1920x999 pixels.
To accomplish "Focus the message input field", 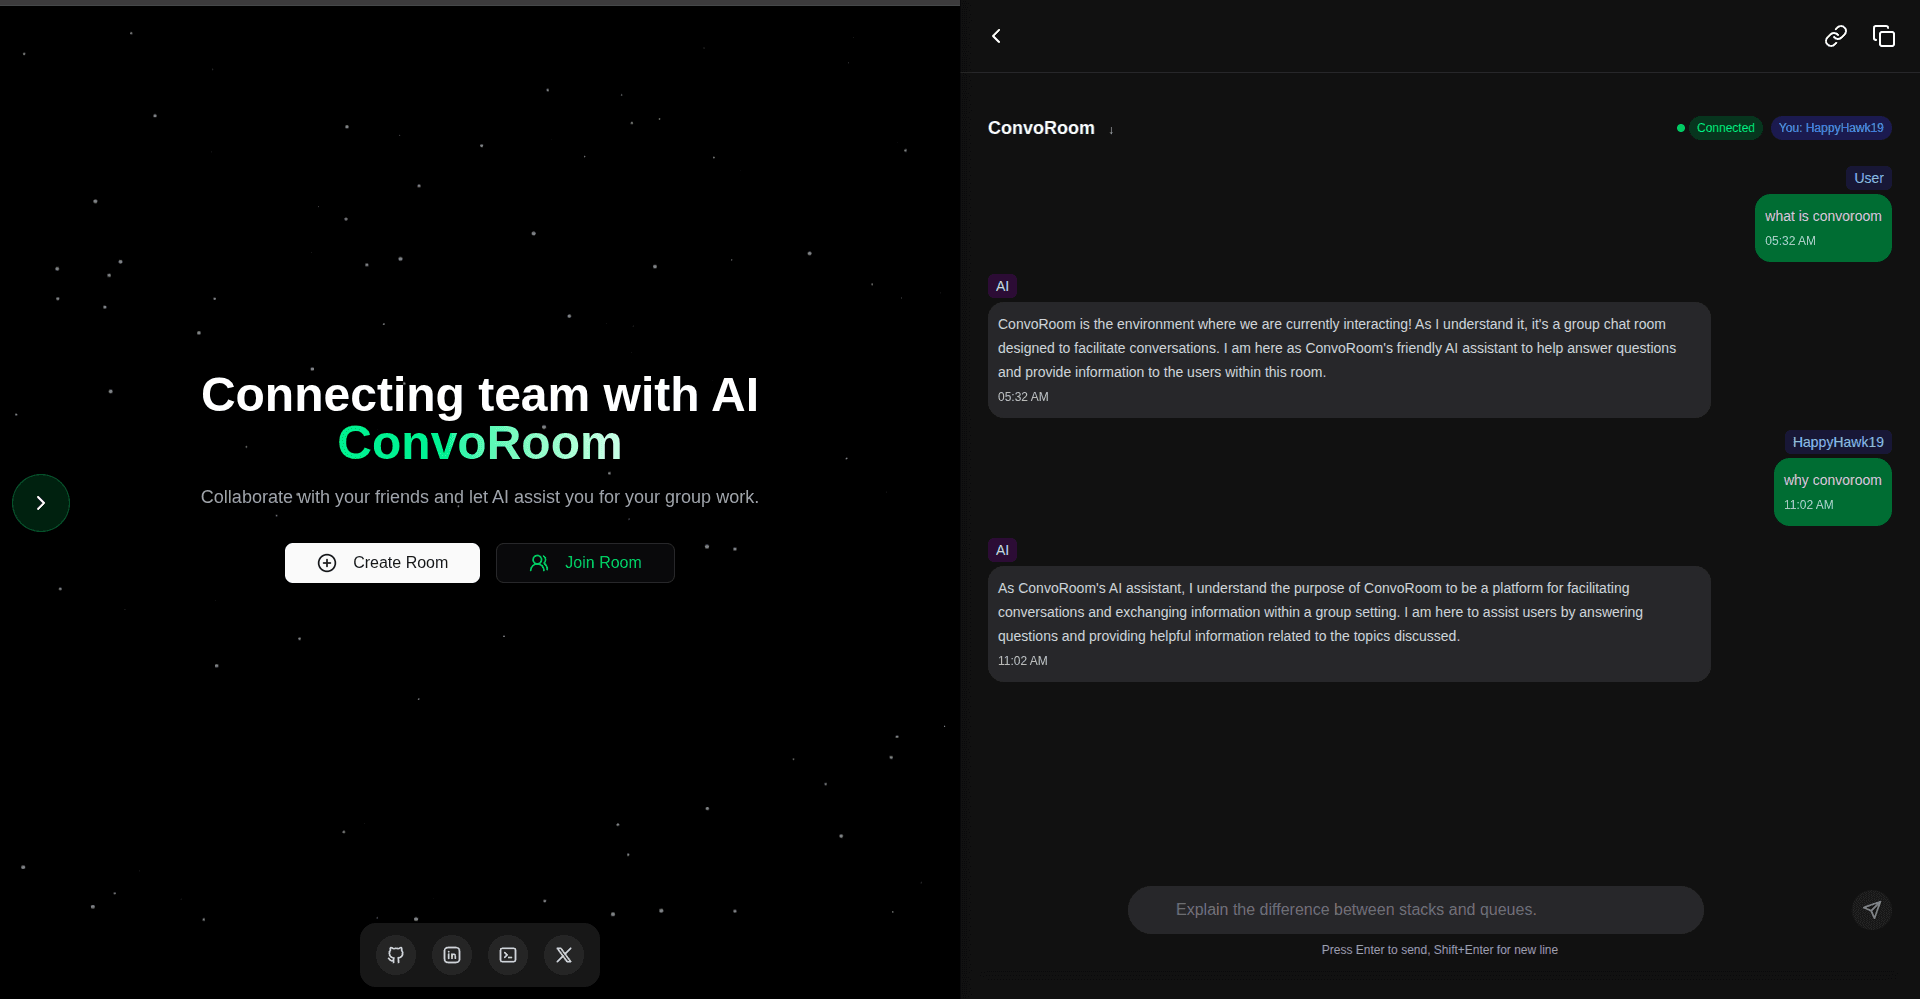I will 1415,909.
